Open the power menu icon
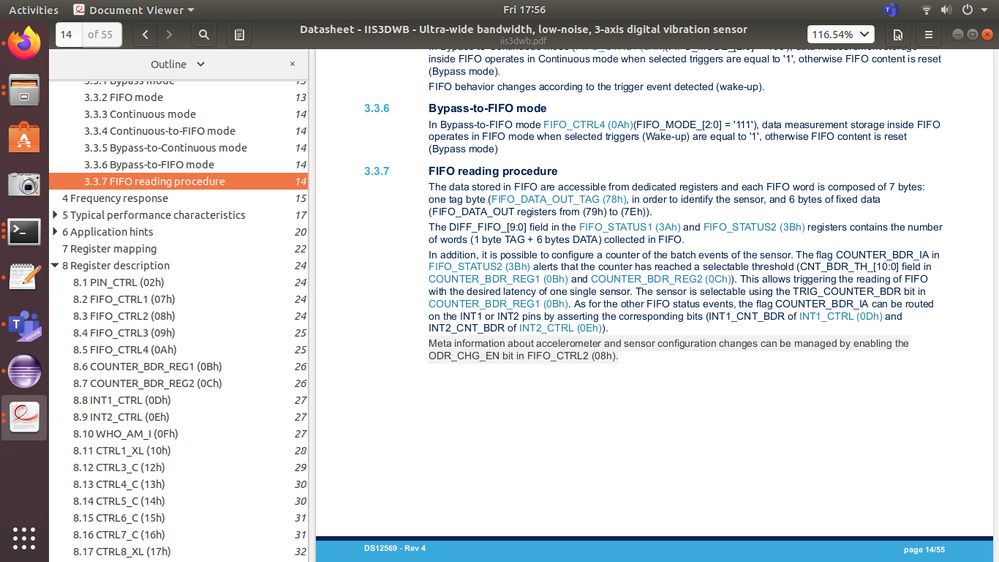 point(967,10)
